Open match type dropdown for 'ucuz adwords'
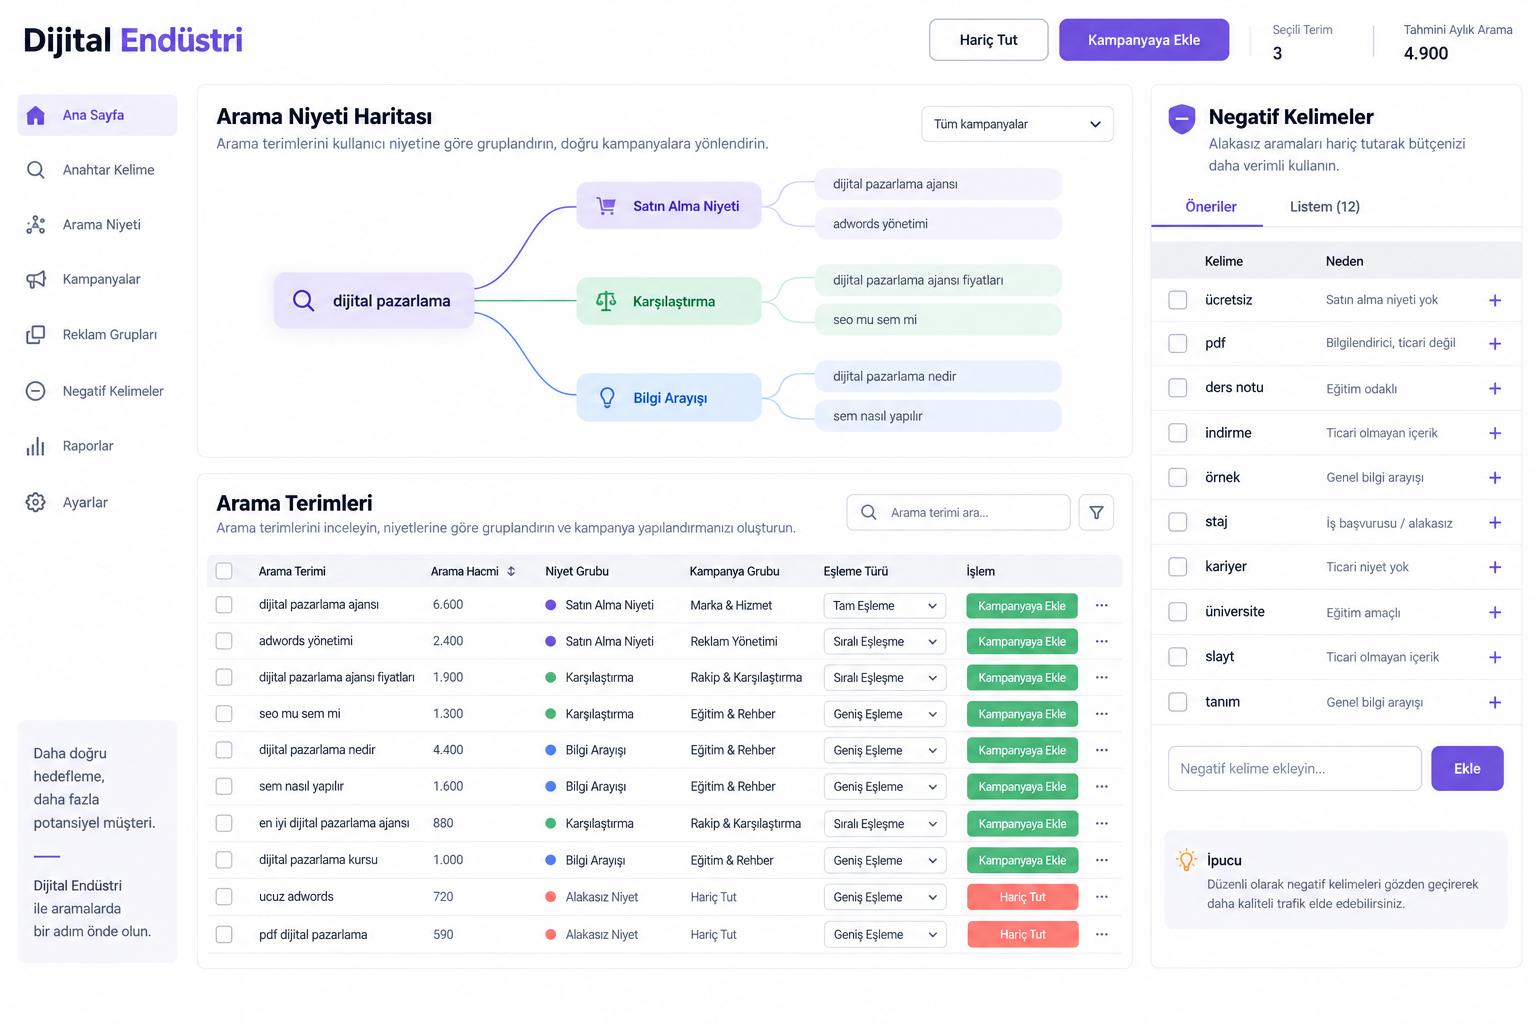The height and width of the screenshot is (1024, 1536). pos(885,897)
